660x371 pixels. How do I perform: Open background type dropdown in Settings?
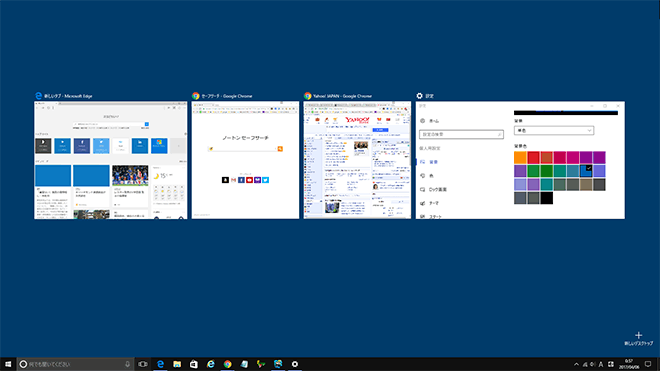554,131
